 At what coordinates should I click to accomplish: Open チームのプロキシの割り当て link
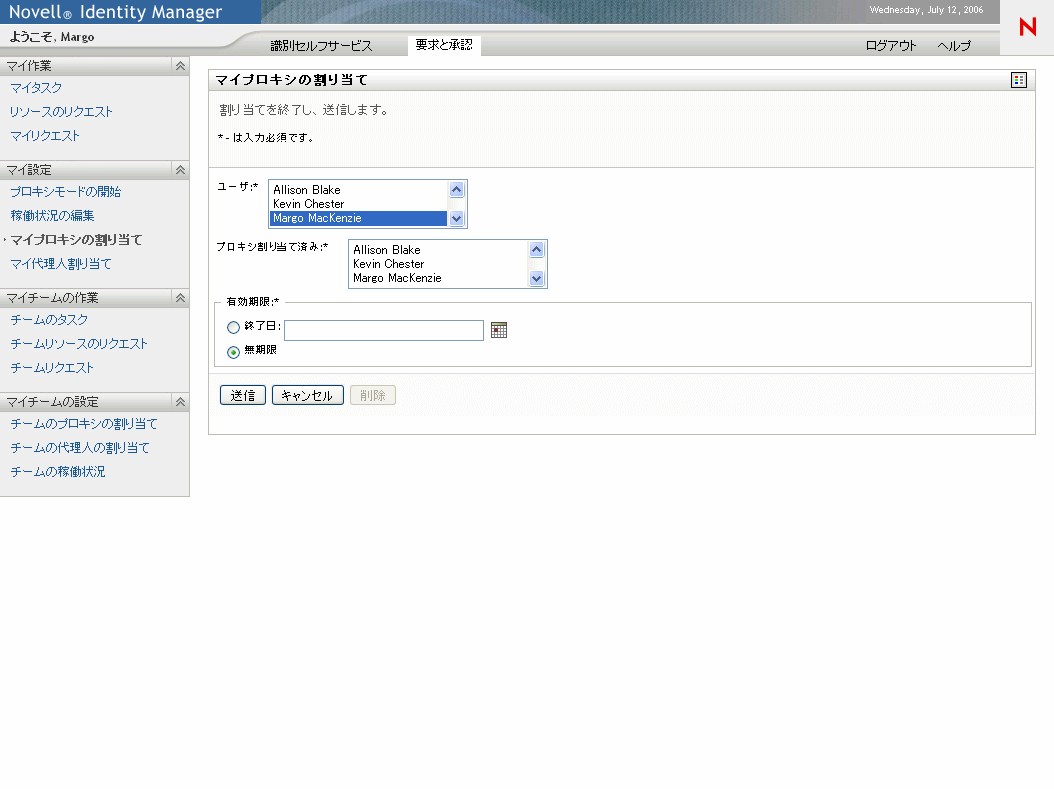(84, 424)
